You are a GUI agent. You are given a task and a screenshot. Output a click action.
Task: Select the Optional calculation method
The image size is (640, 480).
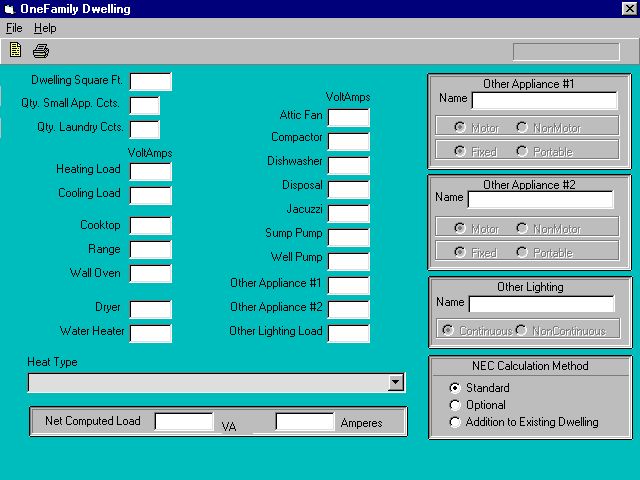point(456,405)
